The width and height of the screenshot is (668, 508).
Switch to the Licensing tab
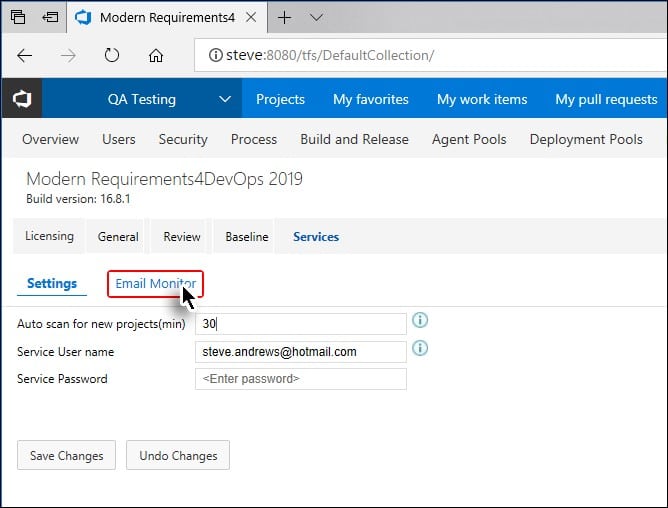pyautogui.click(x=49, y=236)
